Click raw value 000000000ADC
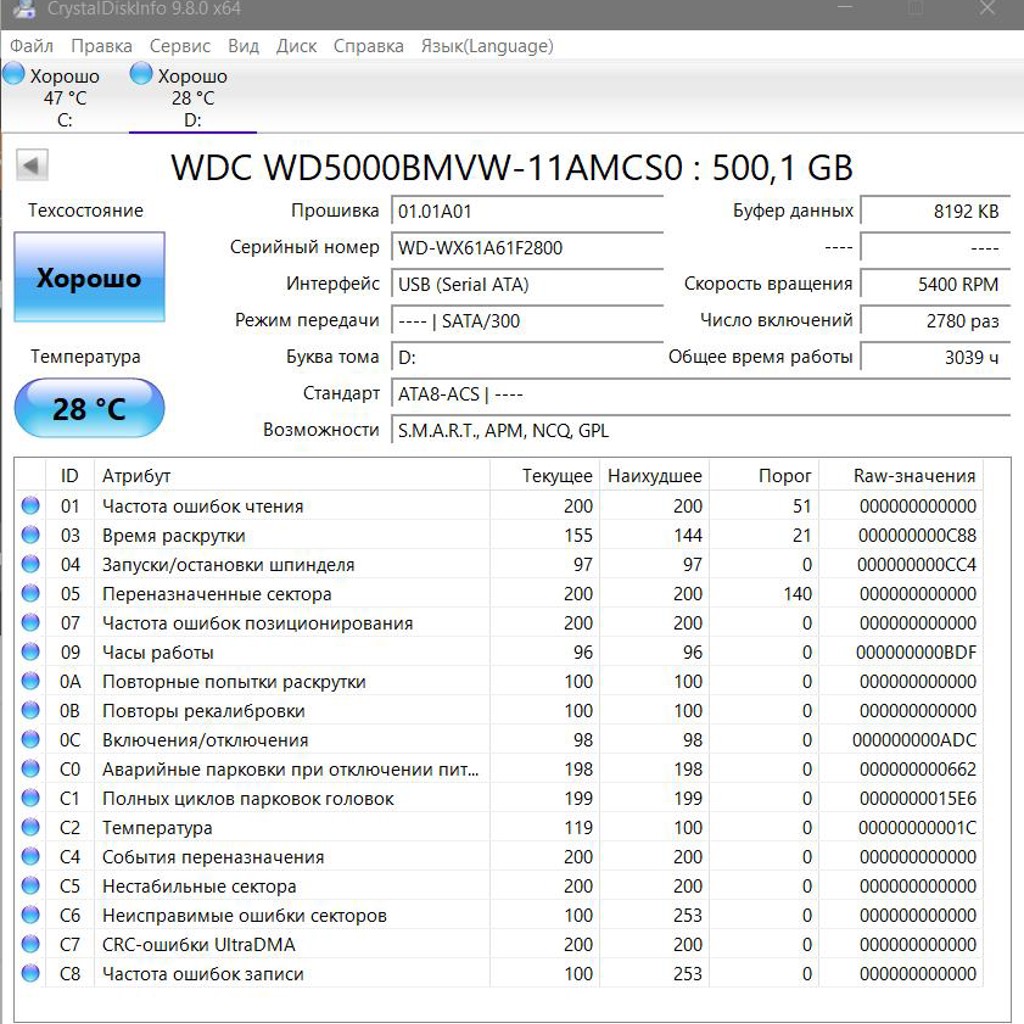1024x1024 pixels. tap(914, 740)
